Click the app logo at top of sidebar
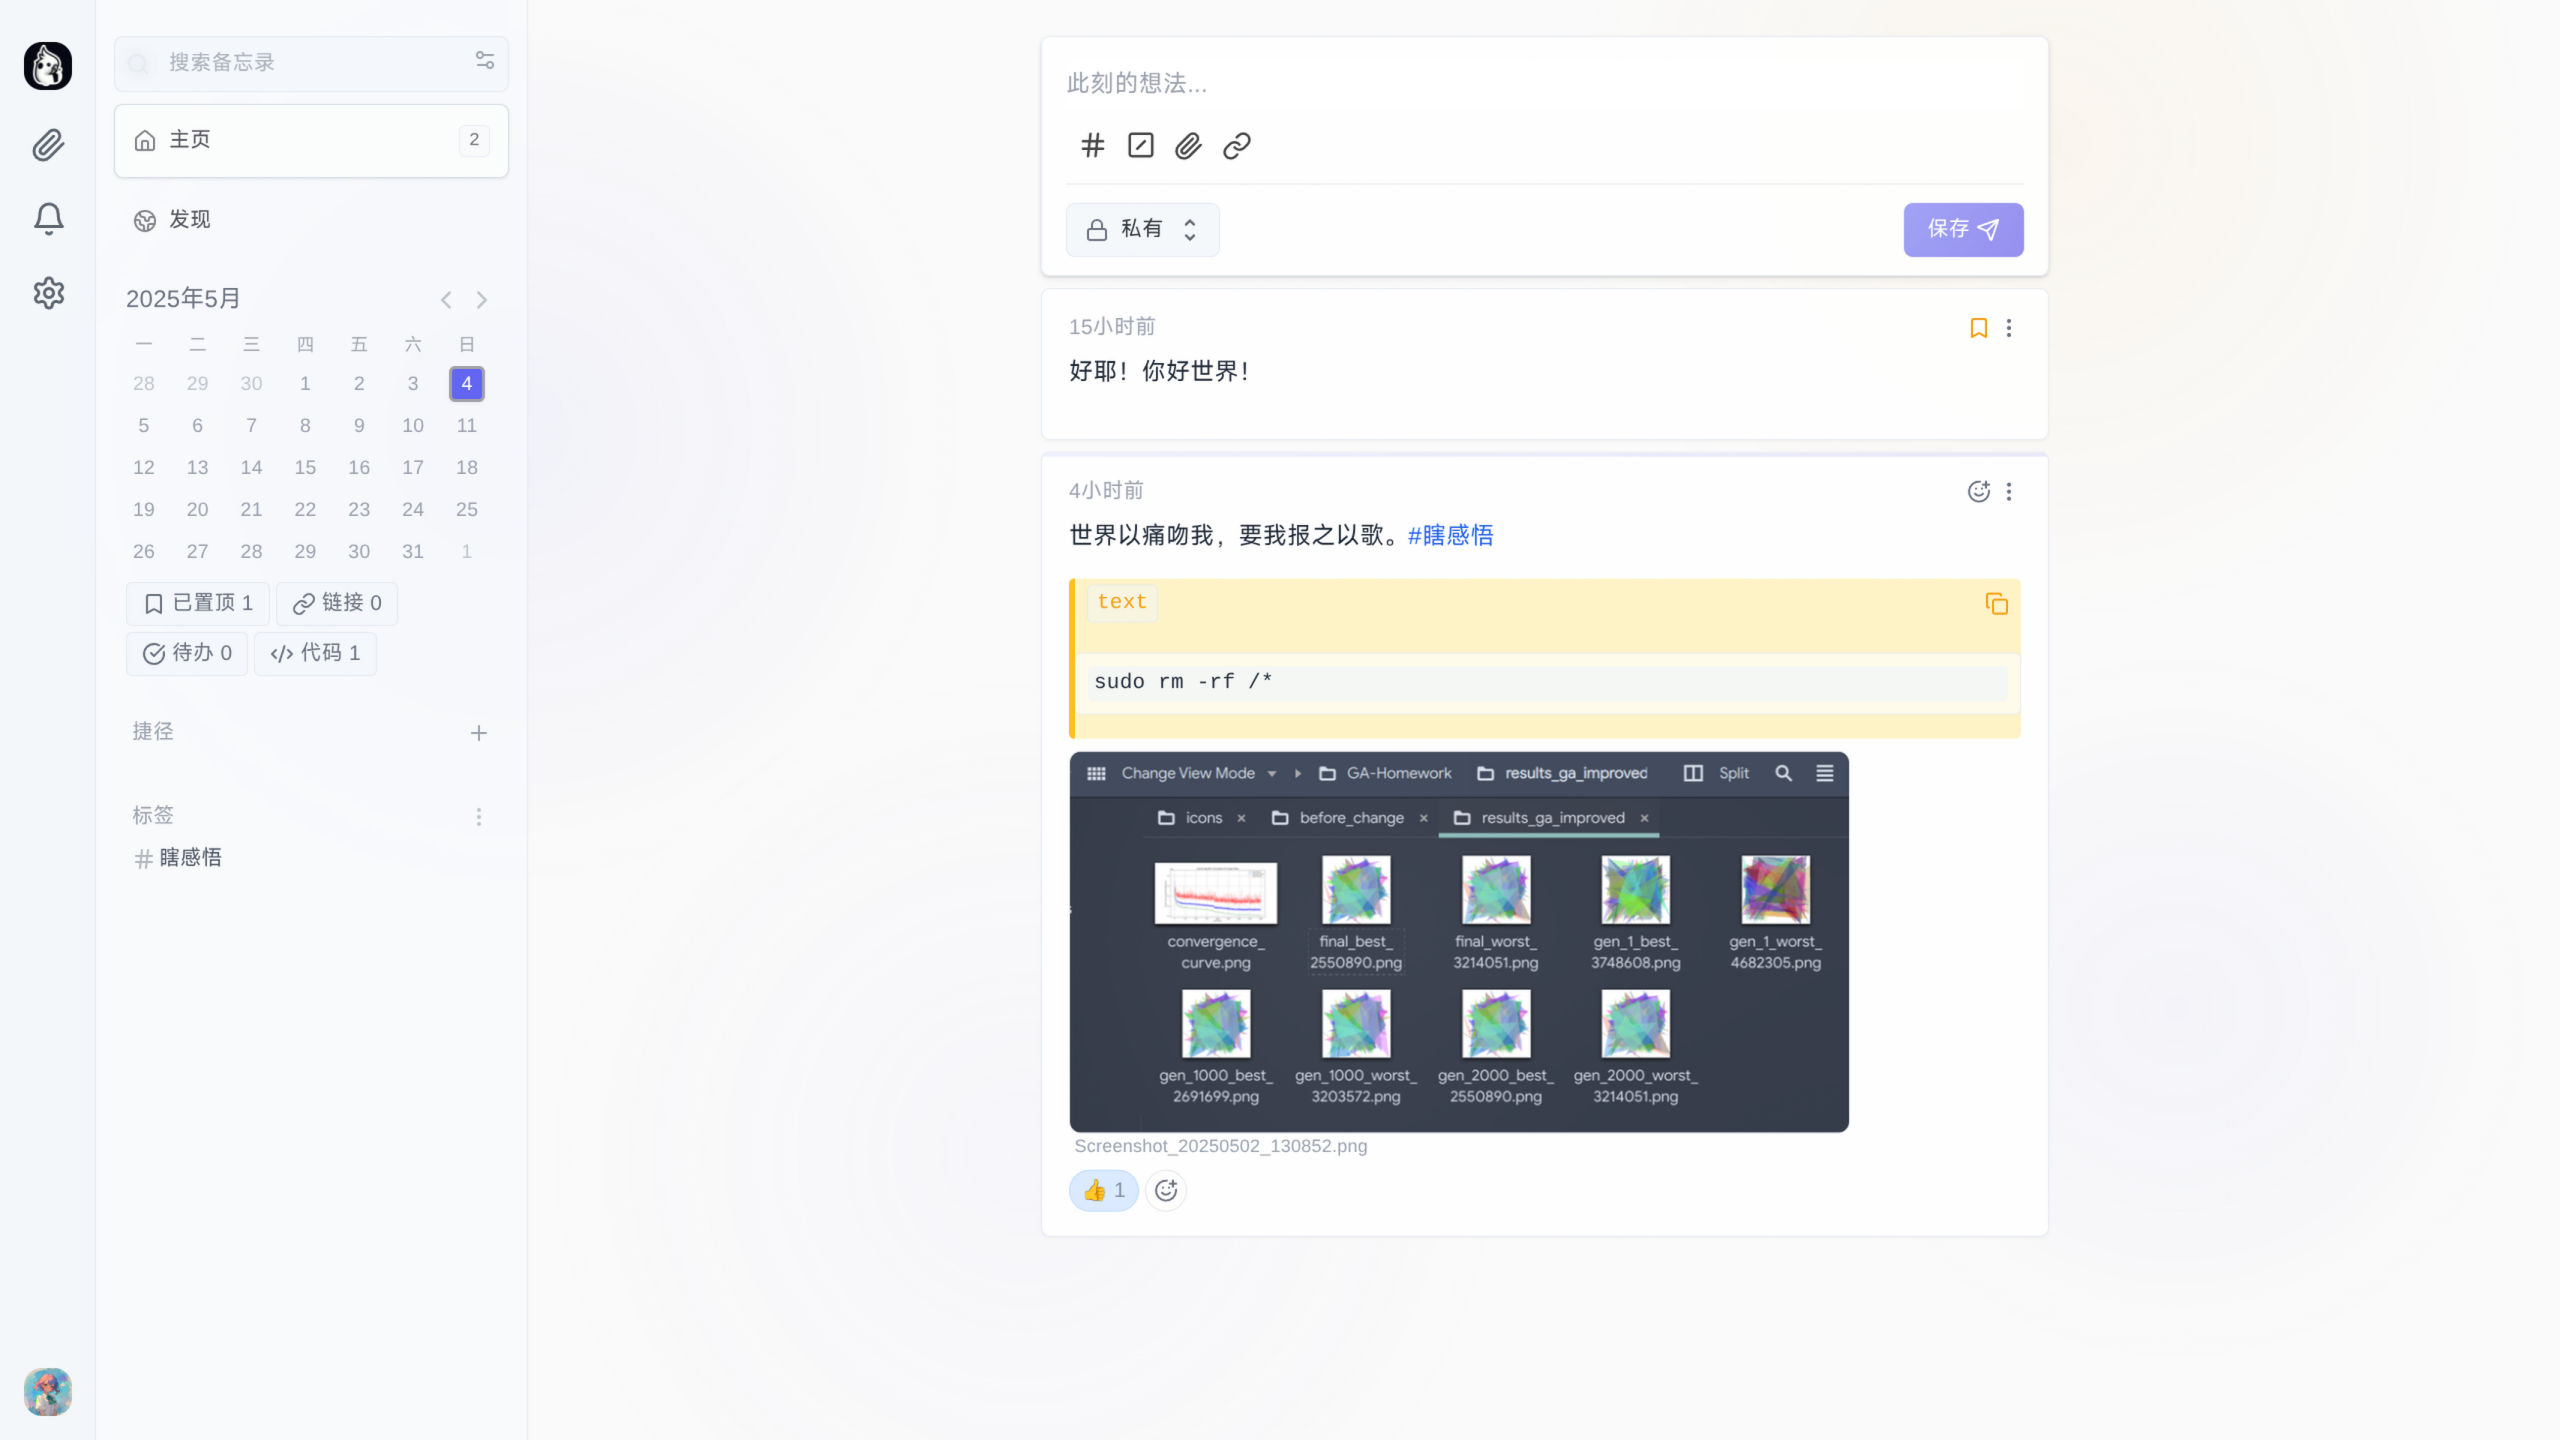Screen dimensions: 2560x1440 point(48,66)
